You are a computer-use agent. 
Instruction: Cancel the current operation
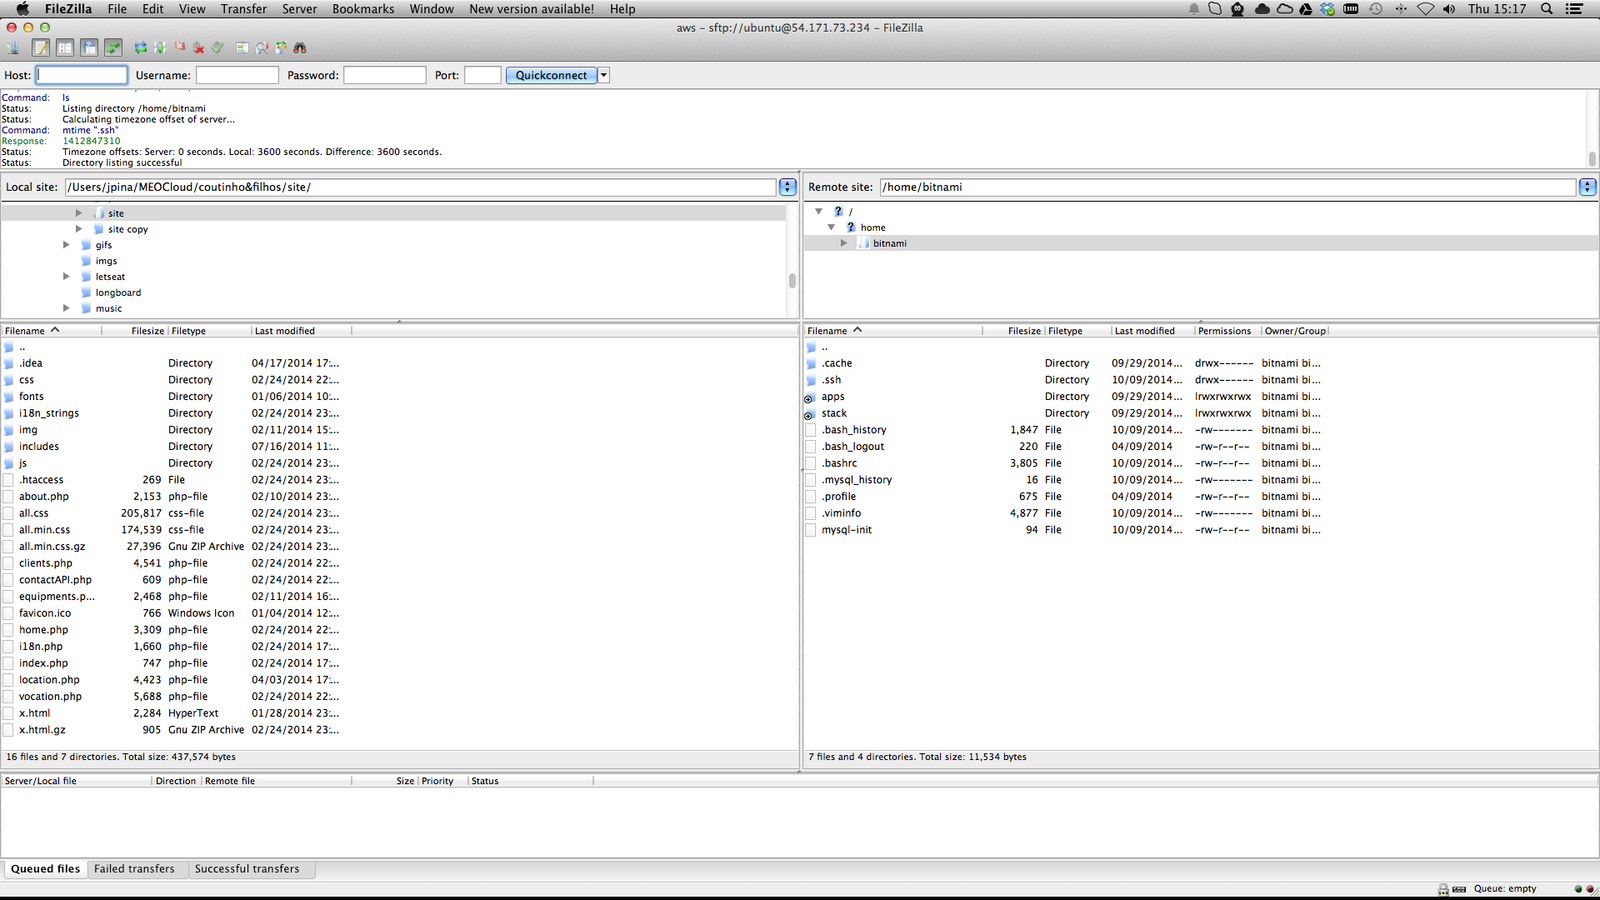[x=179, y=47]
